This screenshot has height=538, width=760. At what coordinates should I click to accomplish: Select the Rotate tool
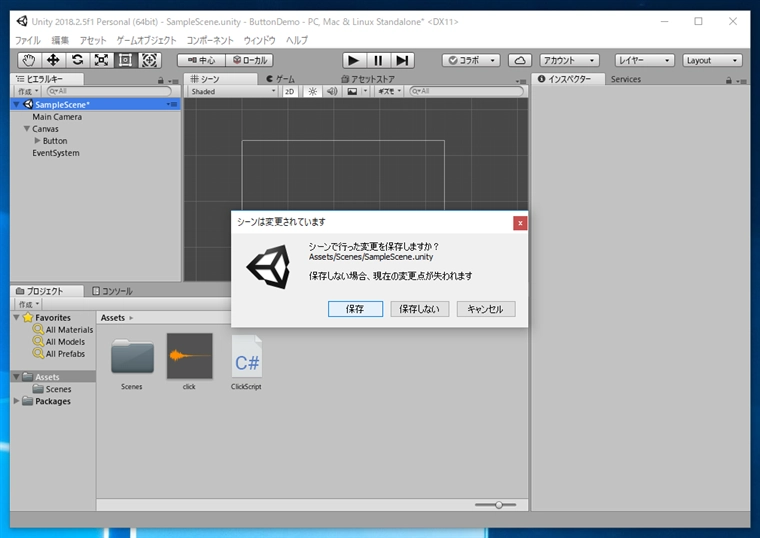pyautogui.click(x=77, y=60)
